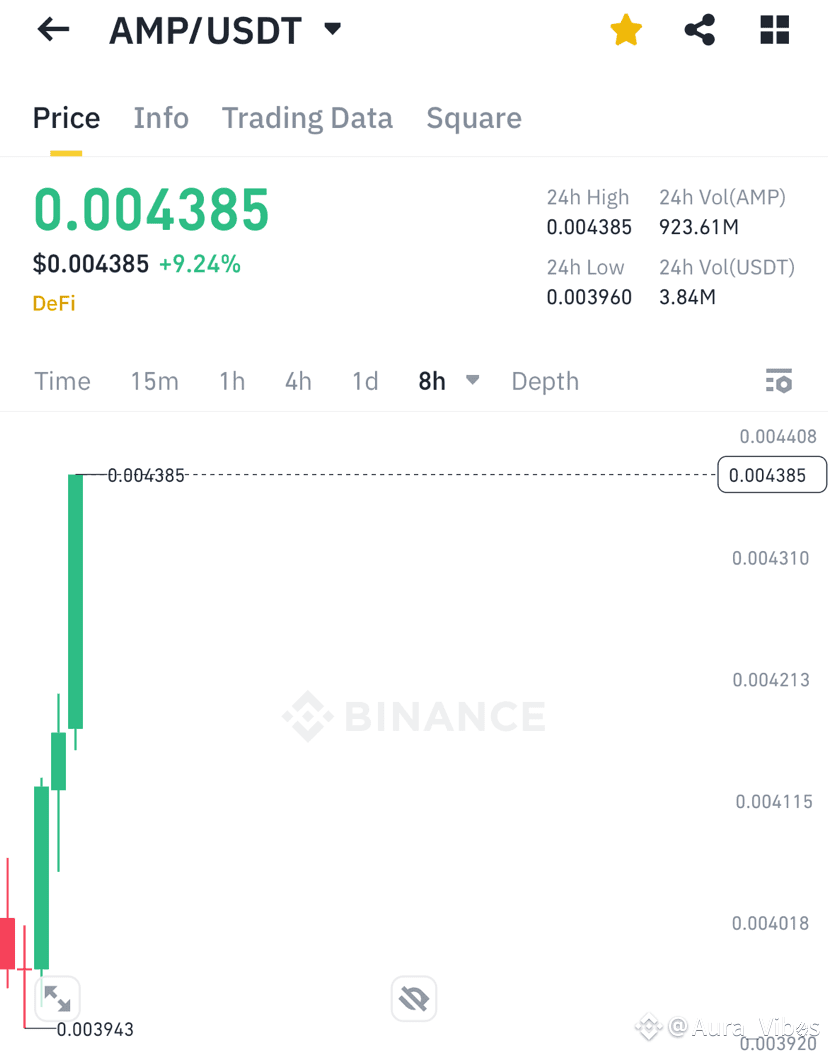Screen dimensions: 828x1052
Task: Switch to the Info tab
Action: click(161, 118)
